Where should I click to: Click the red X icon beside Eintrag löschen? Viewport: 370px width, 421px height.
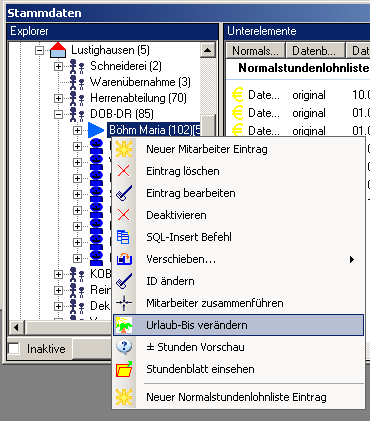(x=124, y=171)
